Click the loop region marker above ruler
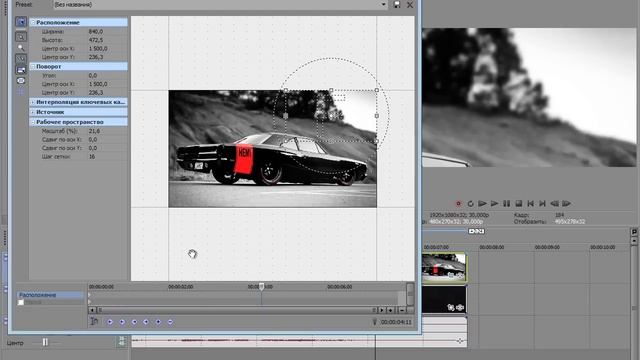Viewport: 640px width, 360px height. (x=476, y=231)
